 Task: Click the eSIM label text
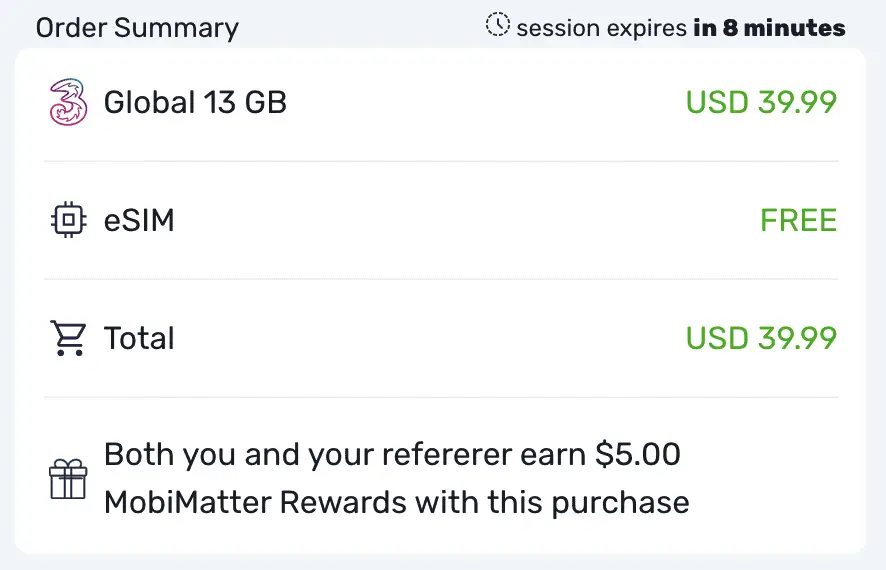click(x=139, y=220)
